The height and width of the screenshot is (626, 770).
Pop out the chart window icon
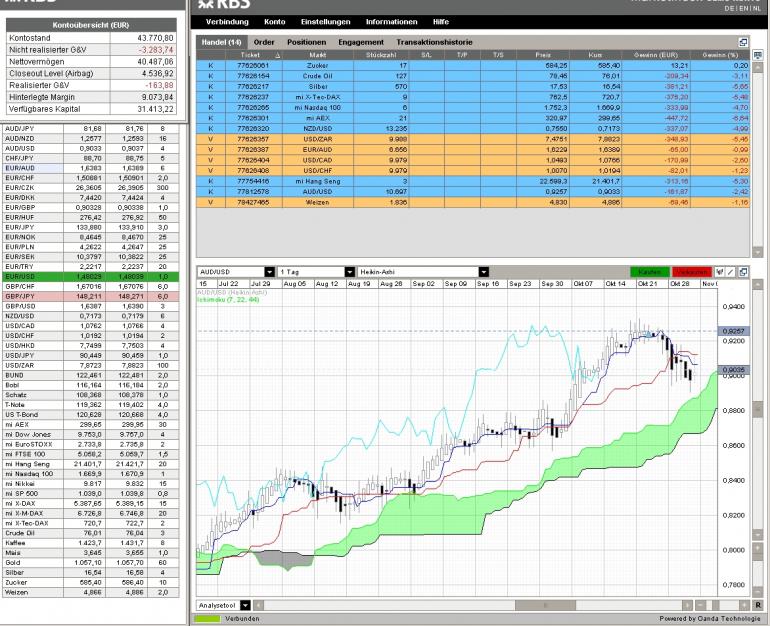[x=743, y=272]
